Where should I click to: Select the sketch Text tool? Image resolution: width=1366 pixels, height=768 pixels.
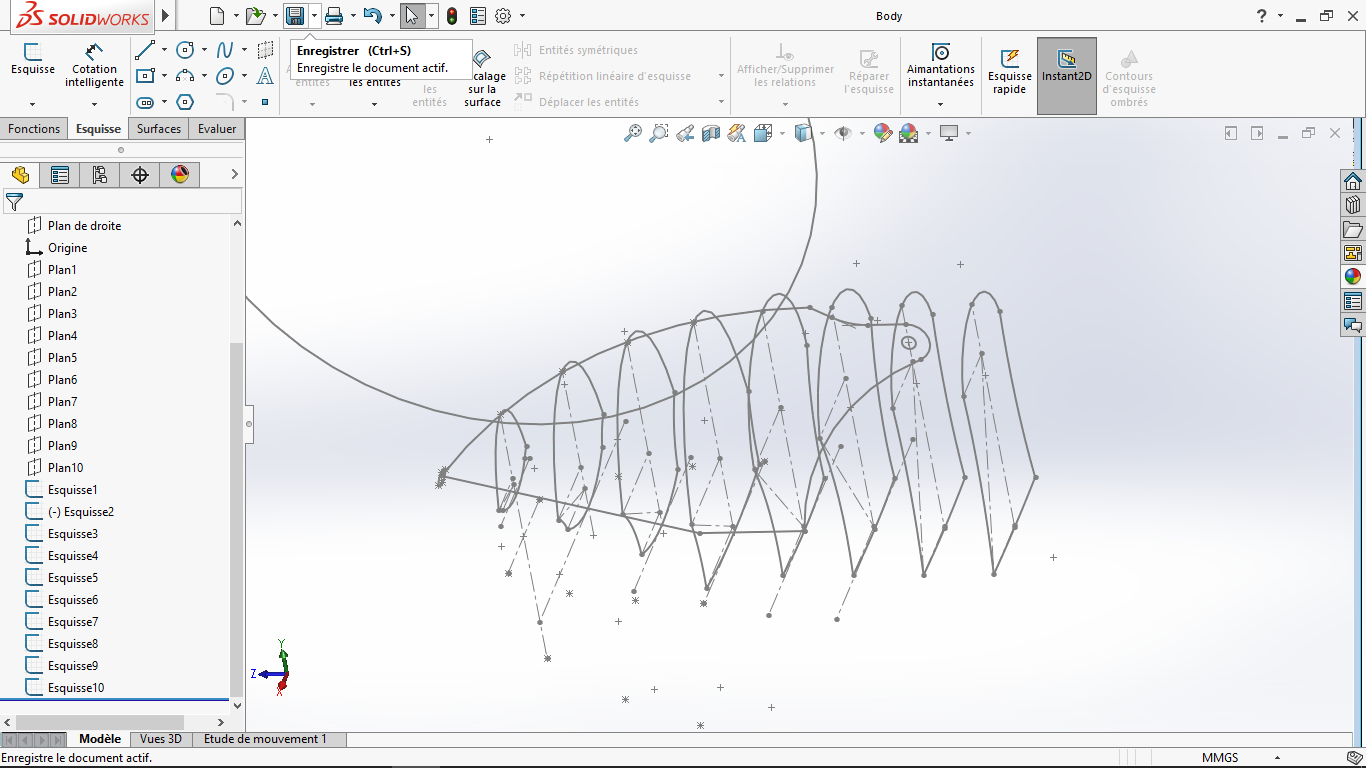265,75
